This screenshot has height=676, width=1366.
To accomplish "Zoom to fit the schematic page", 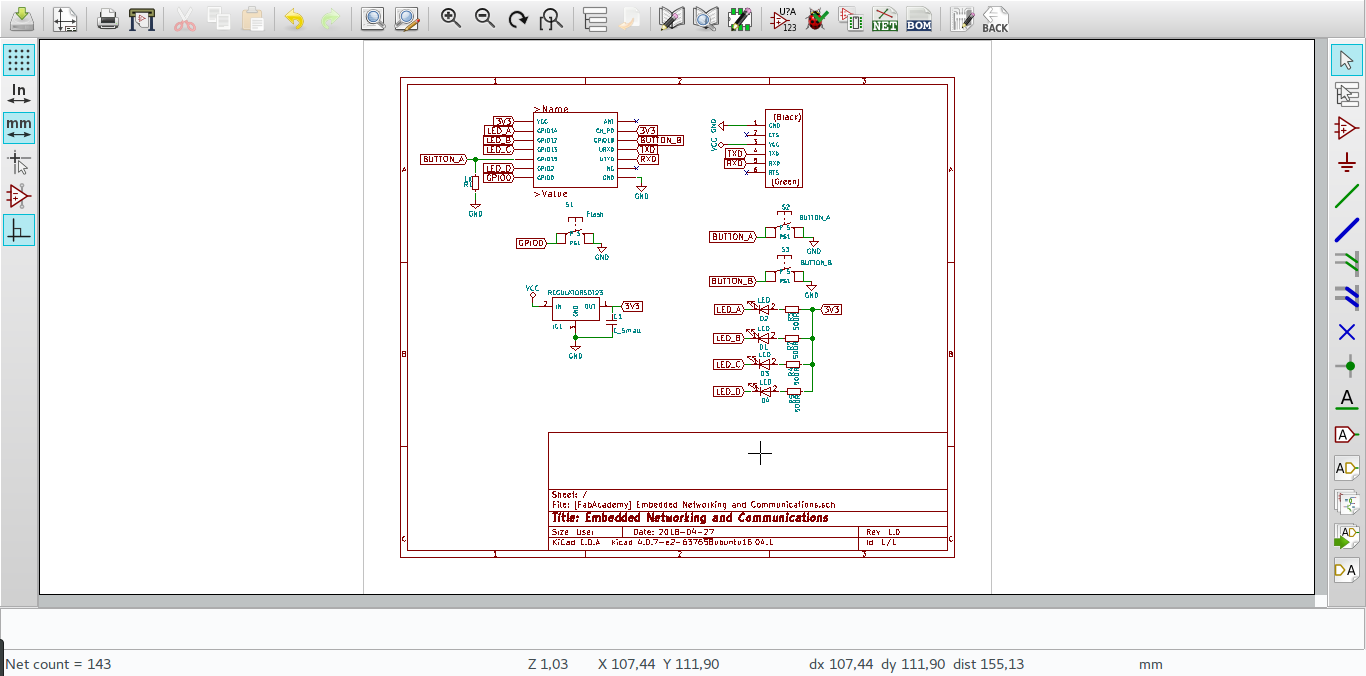I will (x=551, y=18).
